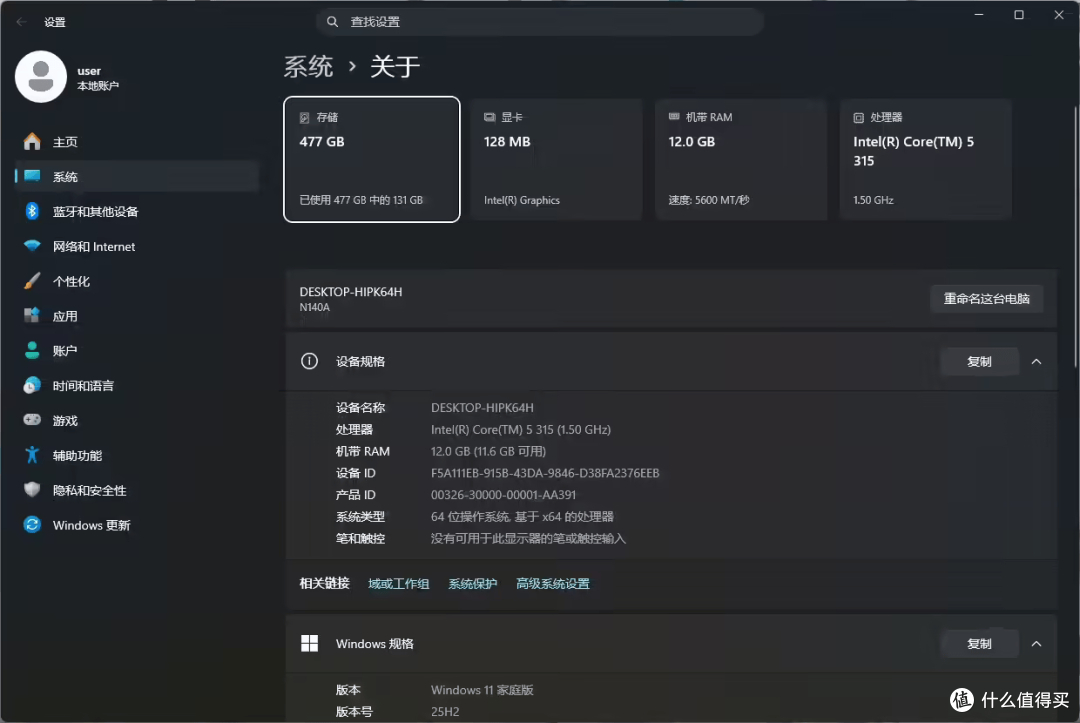Viewport: 1080px width, 723px height.
Task: Focus the 查找设置 search box
Action: (540, 22)
